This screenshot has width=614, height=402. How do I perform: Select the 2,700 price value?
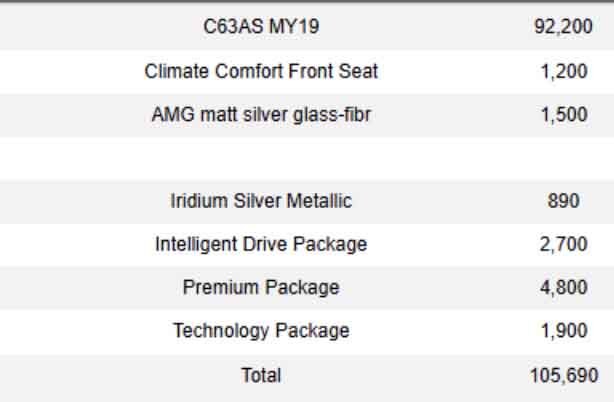[564, 244]
